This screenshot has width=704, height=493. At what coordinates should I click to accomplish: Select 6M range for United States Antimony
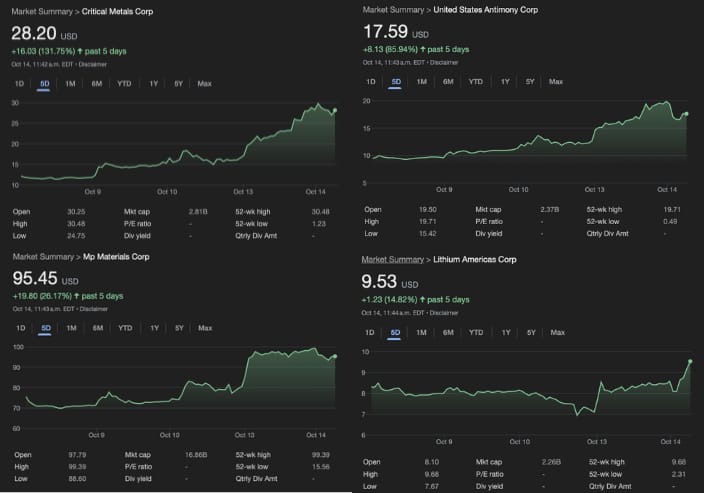point(448,82)
